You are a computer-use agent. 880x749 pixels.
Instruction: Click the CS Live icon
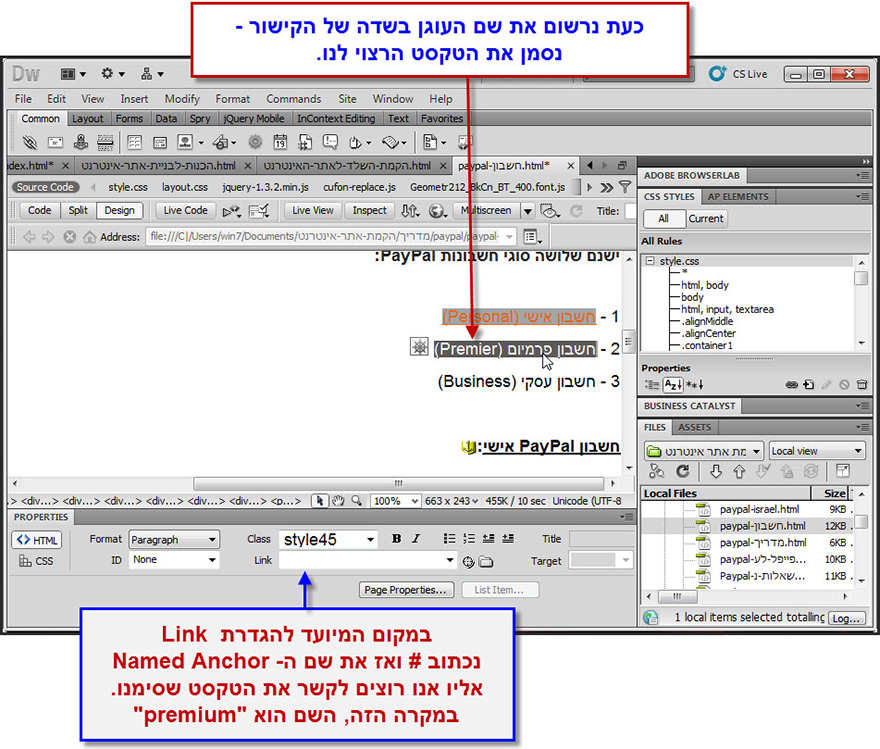click(x=717, y=73)
